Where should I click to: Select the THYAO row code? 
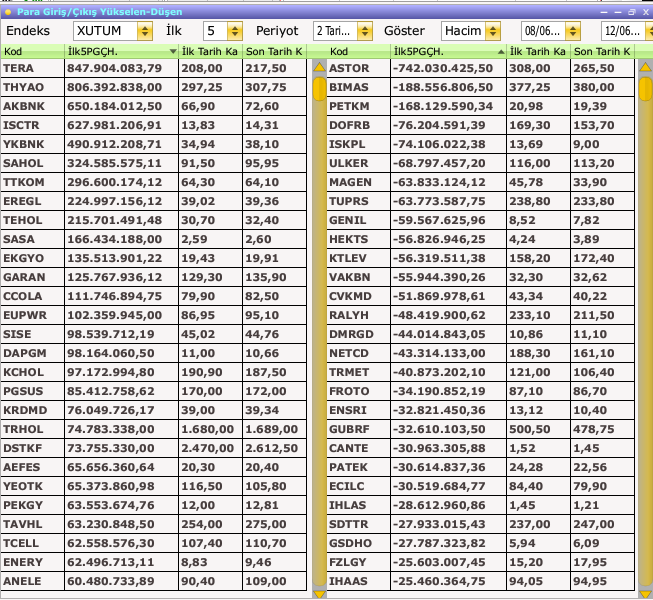(x=23, y=87)
